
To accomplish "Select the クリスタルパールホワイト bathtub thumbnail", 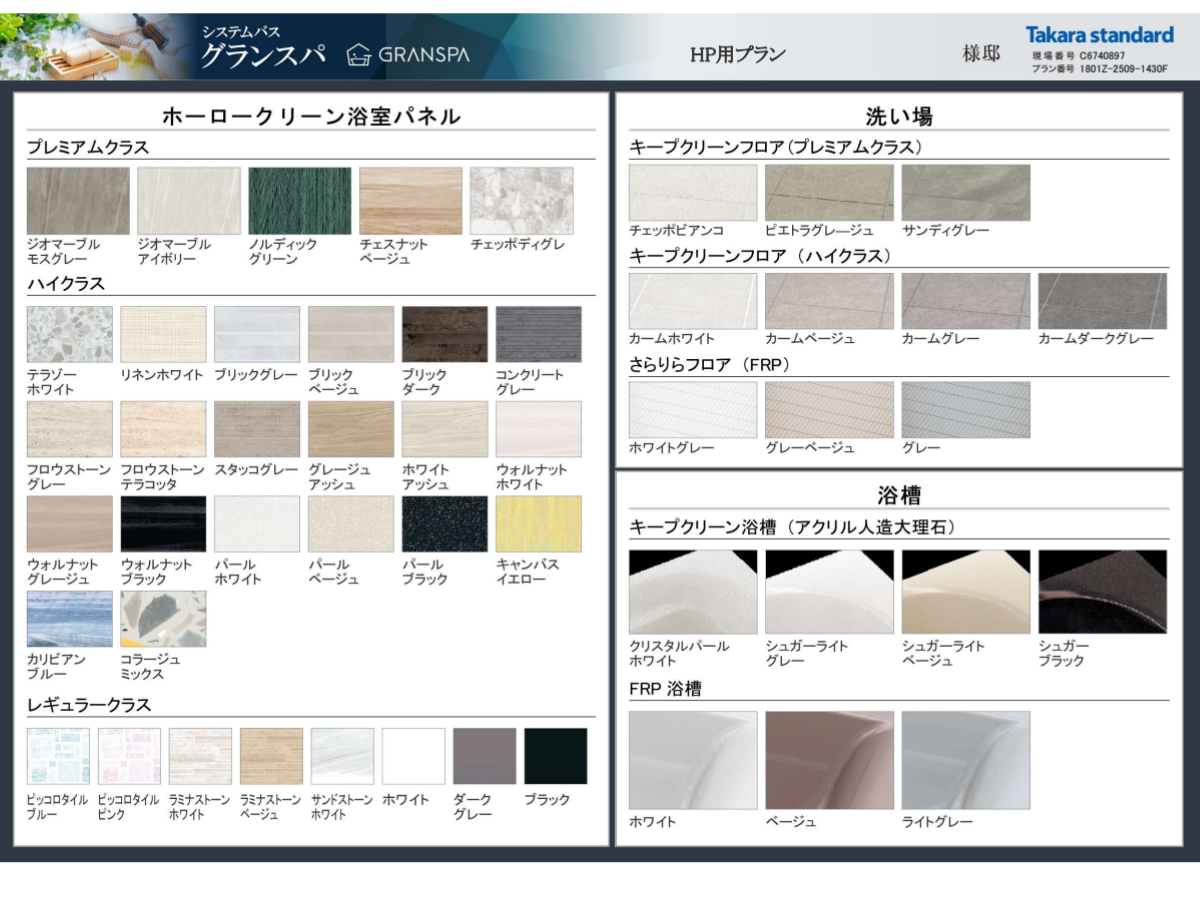I will click(x=692, y=591).
